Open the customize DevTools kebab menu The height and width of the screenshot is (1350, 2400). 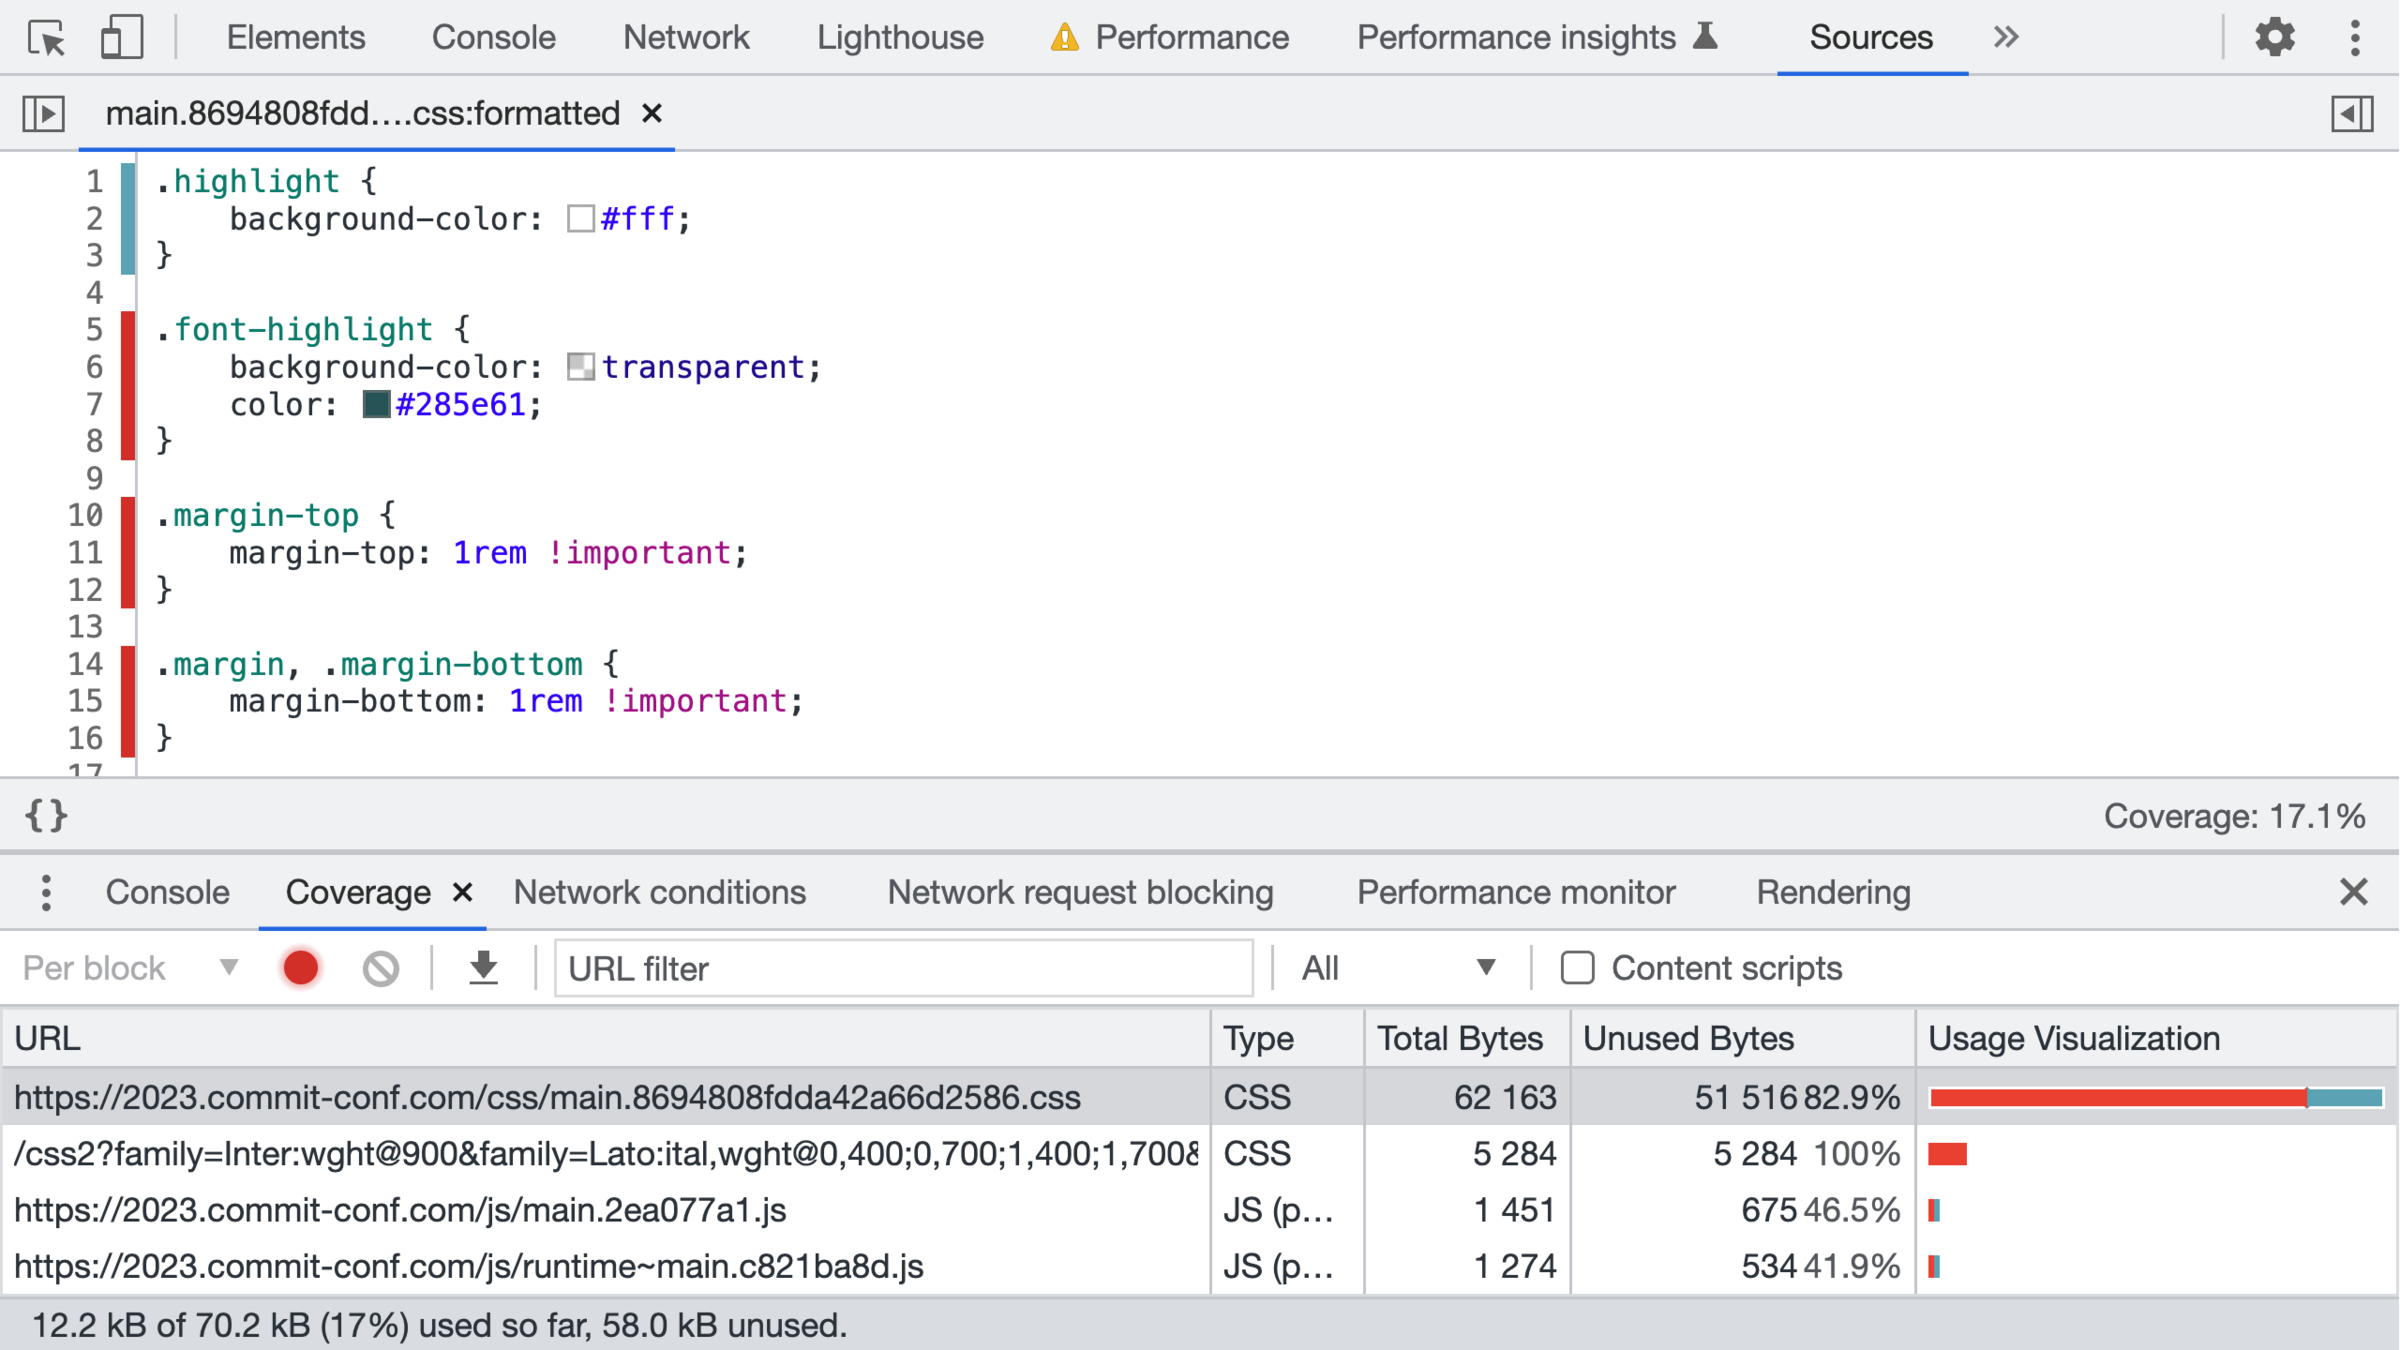click(x=2355, y=38)
